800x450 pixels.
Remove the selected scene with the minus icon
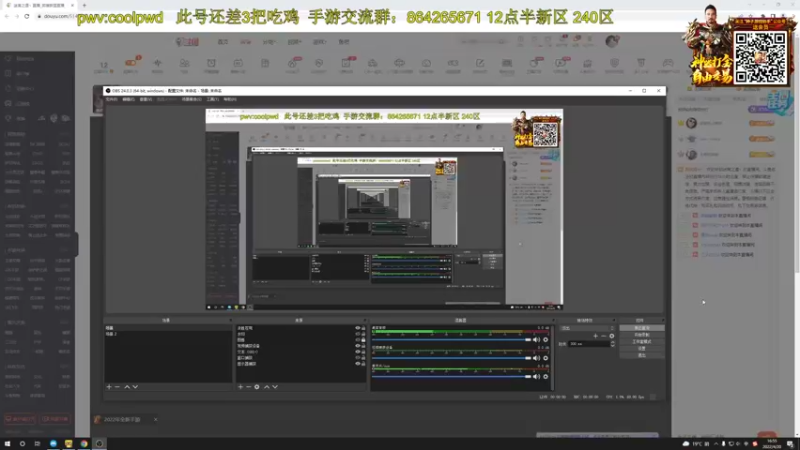[x=117, y=387]
